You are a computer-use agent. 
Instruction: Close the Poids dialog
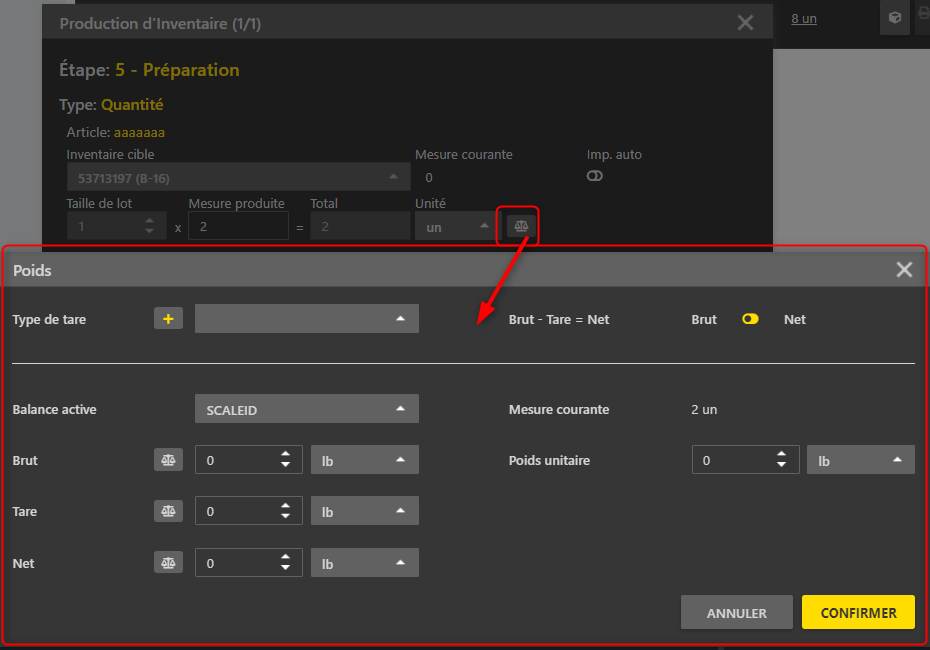(x=904, y=270)
